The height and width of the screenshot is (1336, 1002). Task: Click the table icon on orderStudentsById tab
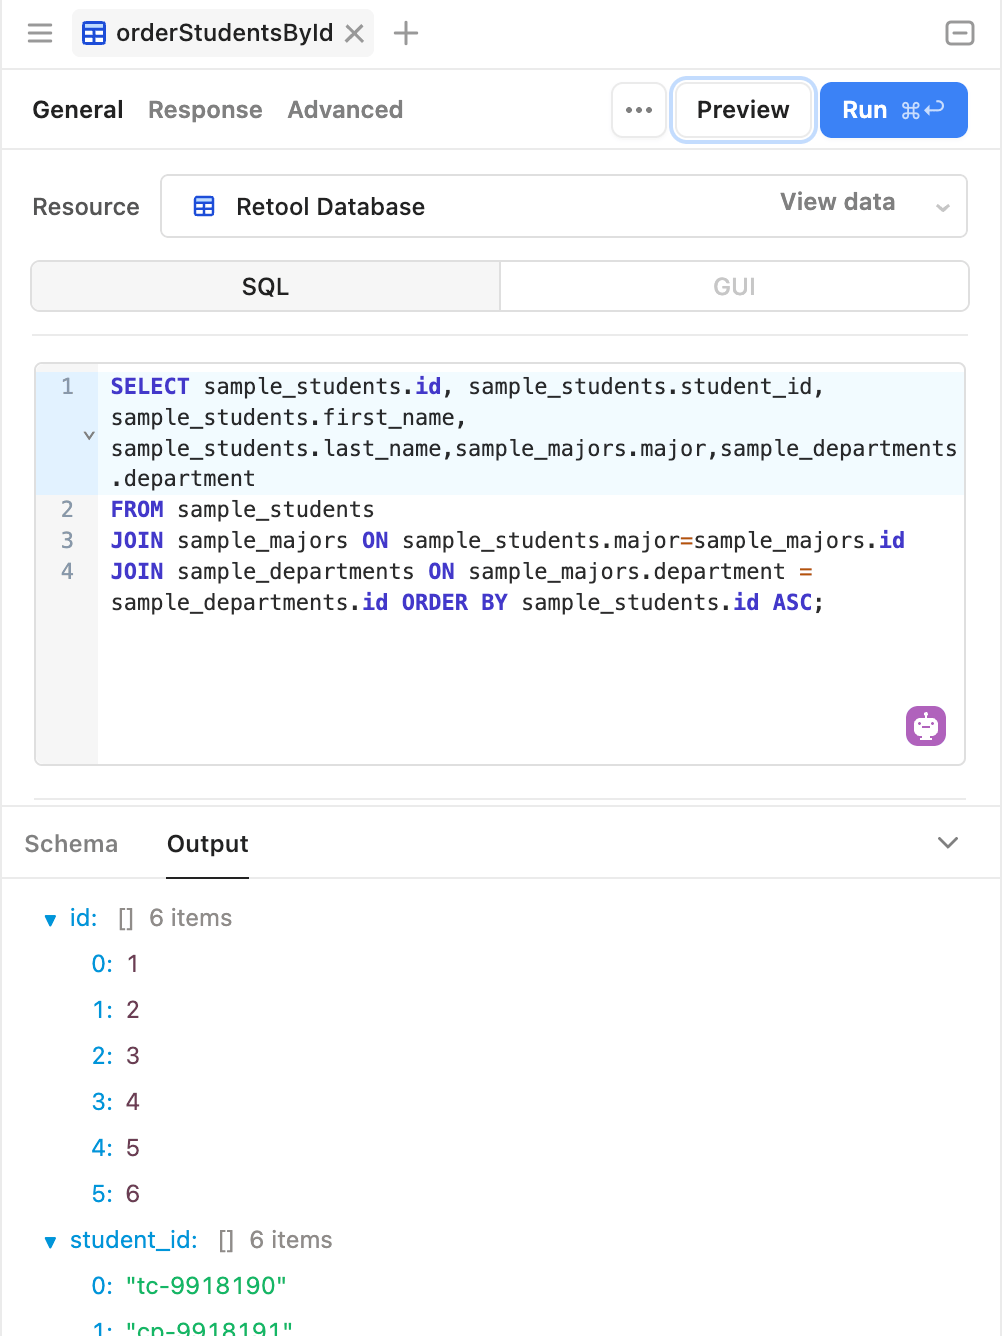[94, 33]
